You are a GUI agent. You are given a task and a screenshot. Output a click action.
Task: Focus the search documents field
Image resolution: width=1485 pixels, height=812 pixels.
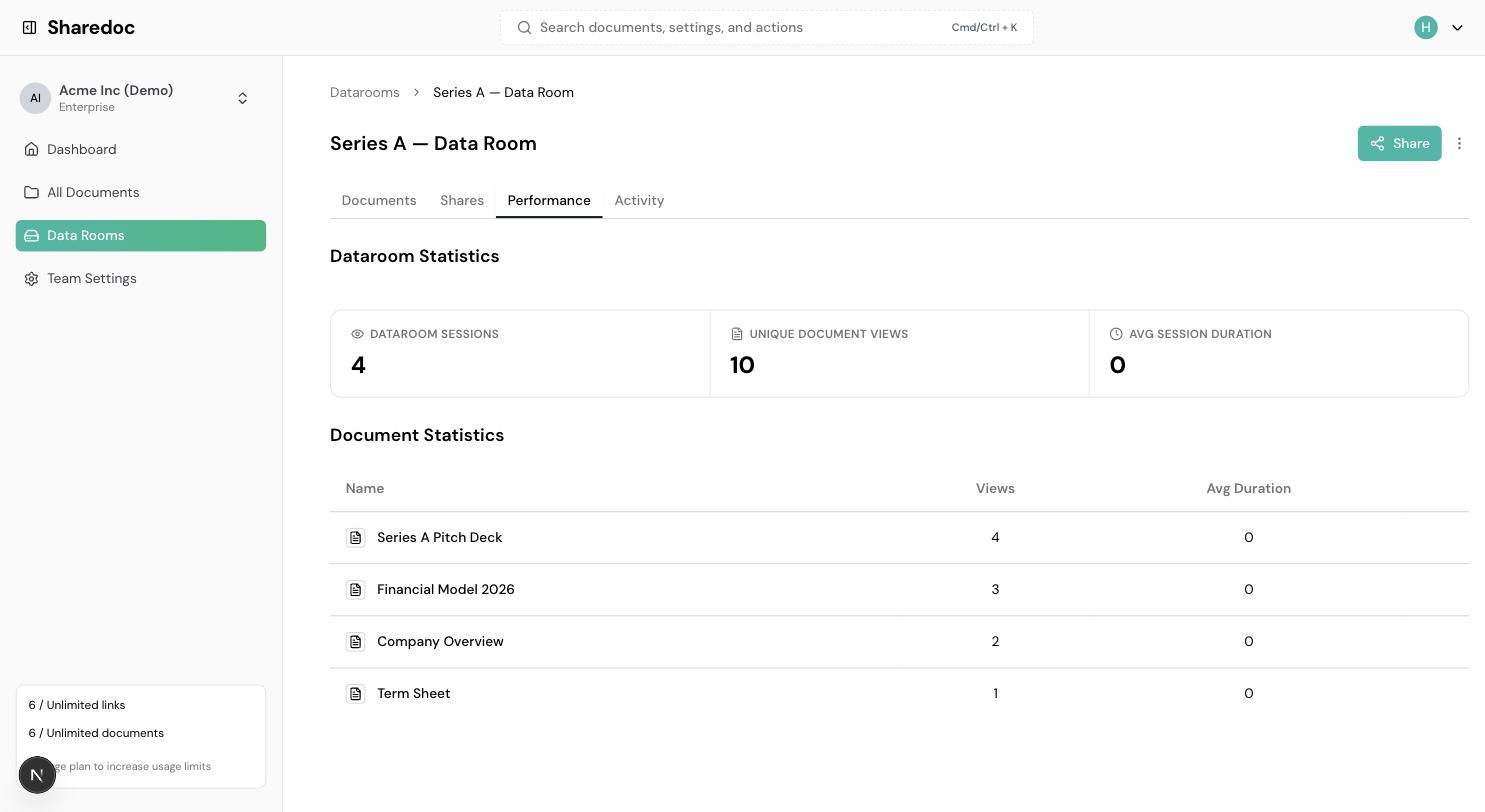point(767,28)
